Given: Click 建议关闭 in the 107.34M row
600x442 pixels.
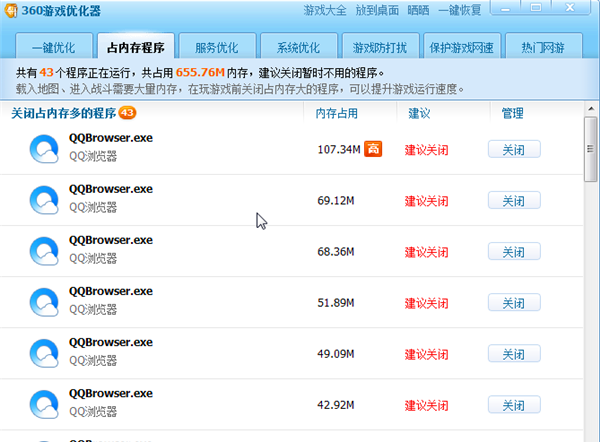Looking at the screenshot, I should coord(426,150).
